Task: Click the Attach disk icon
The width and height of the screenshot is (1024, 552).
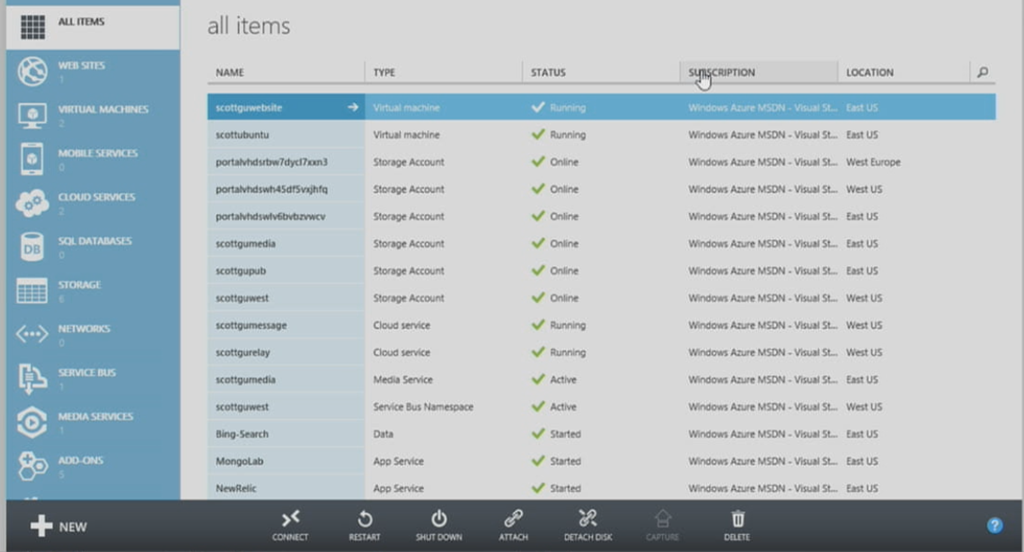Action: coord(513,519)
